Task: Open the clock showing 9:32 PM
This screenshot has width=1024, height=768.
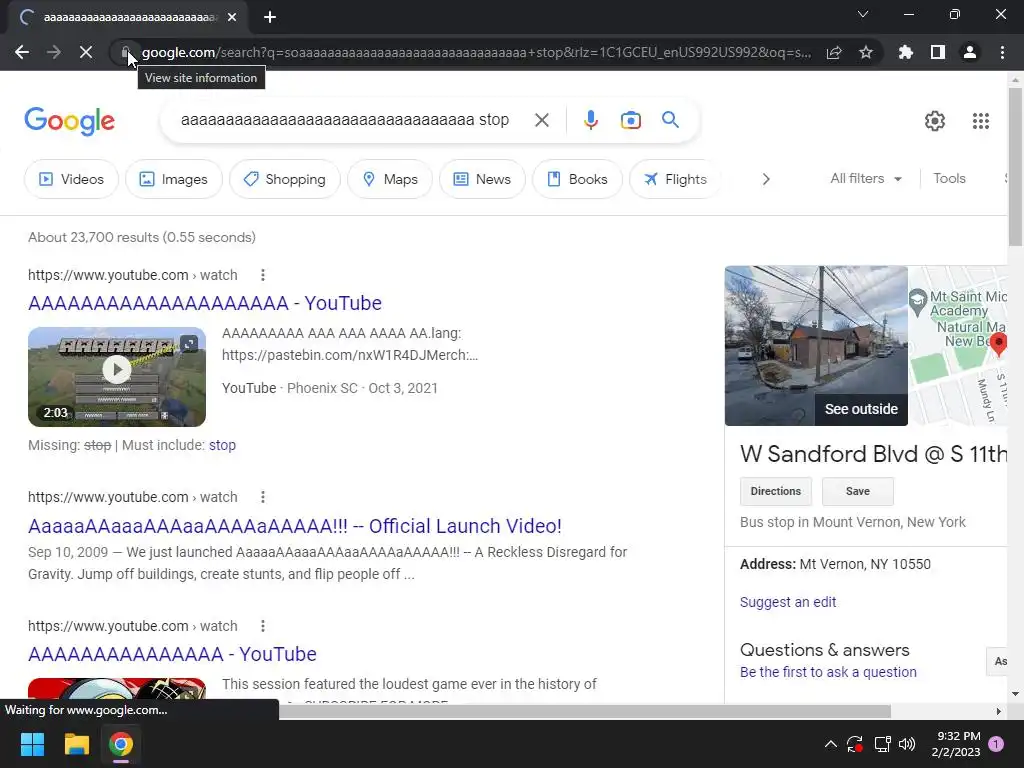Action: 955,744
